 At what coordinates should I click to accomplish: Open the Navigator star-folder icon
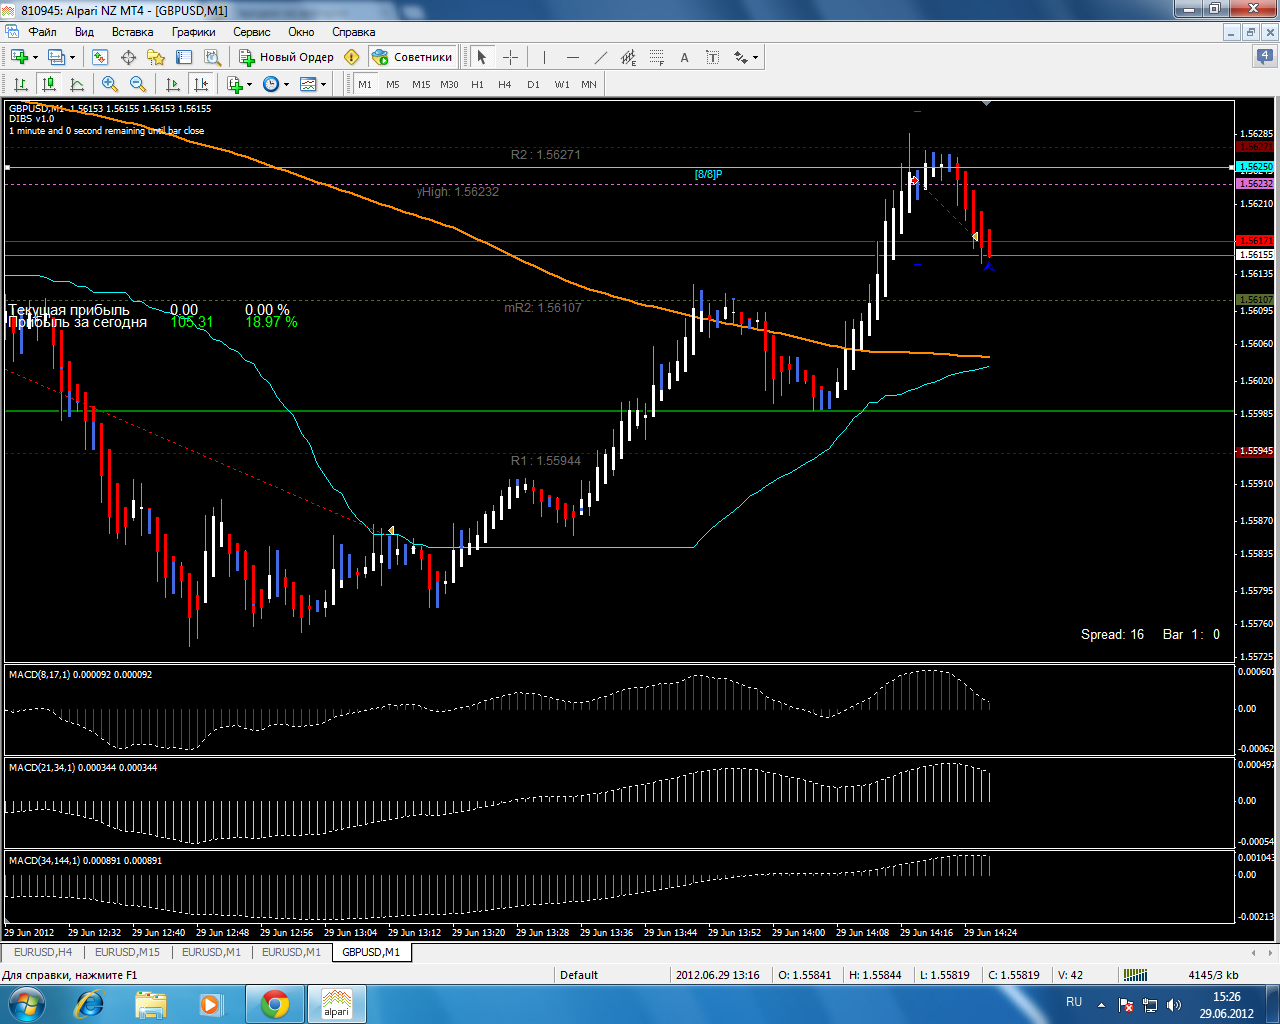tap(155, 57)
